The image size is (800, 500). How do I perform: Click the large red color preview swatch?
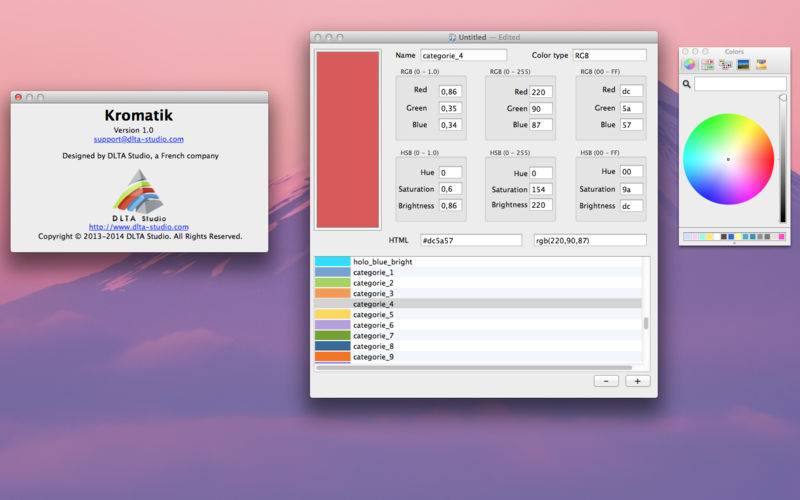347,139
